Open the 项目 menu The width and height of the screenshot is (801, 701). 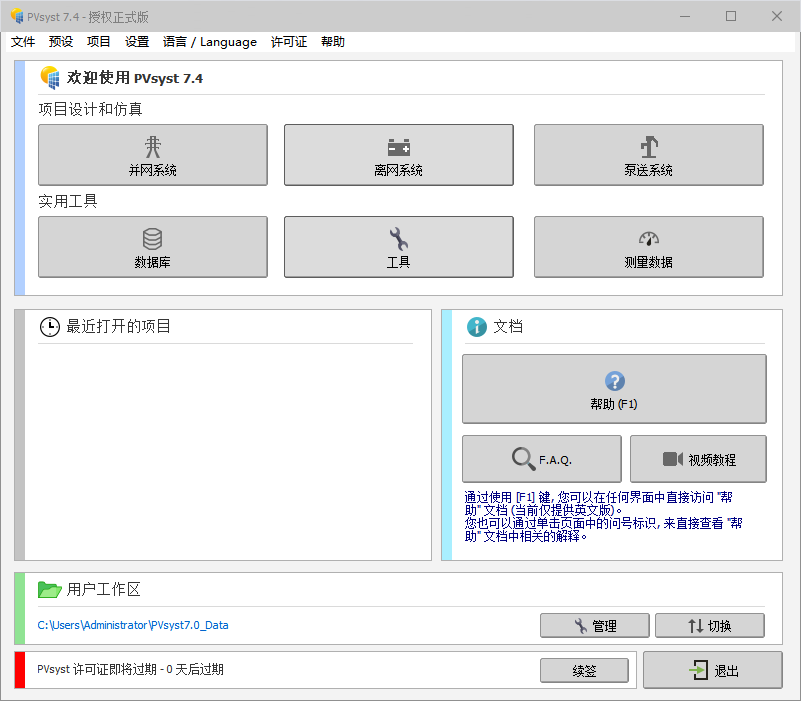click(x=99, y=42)
